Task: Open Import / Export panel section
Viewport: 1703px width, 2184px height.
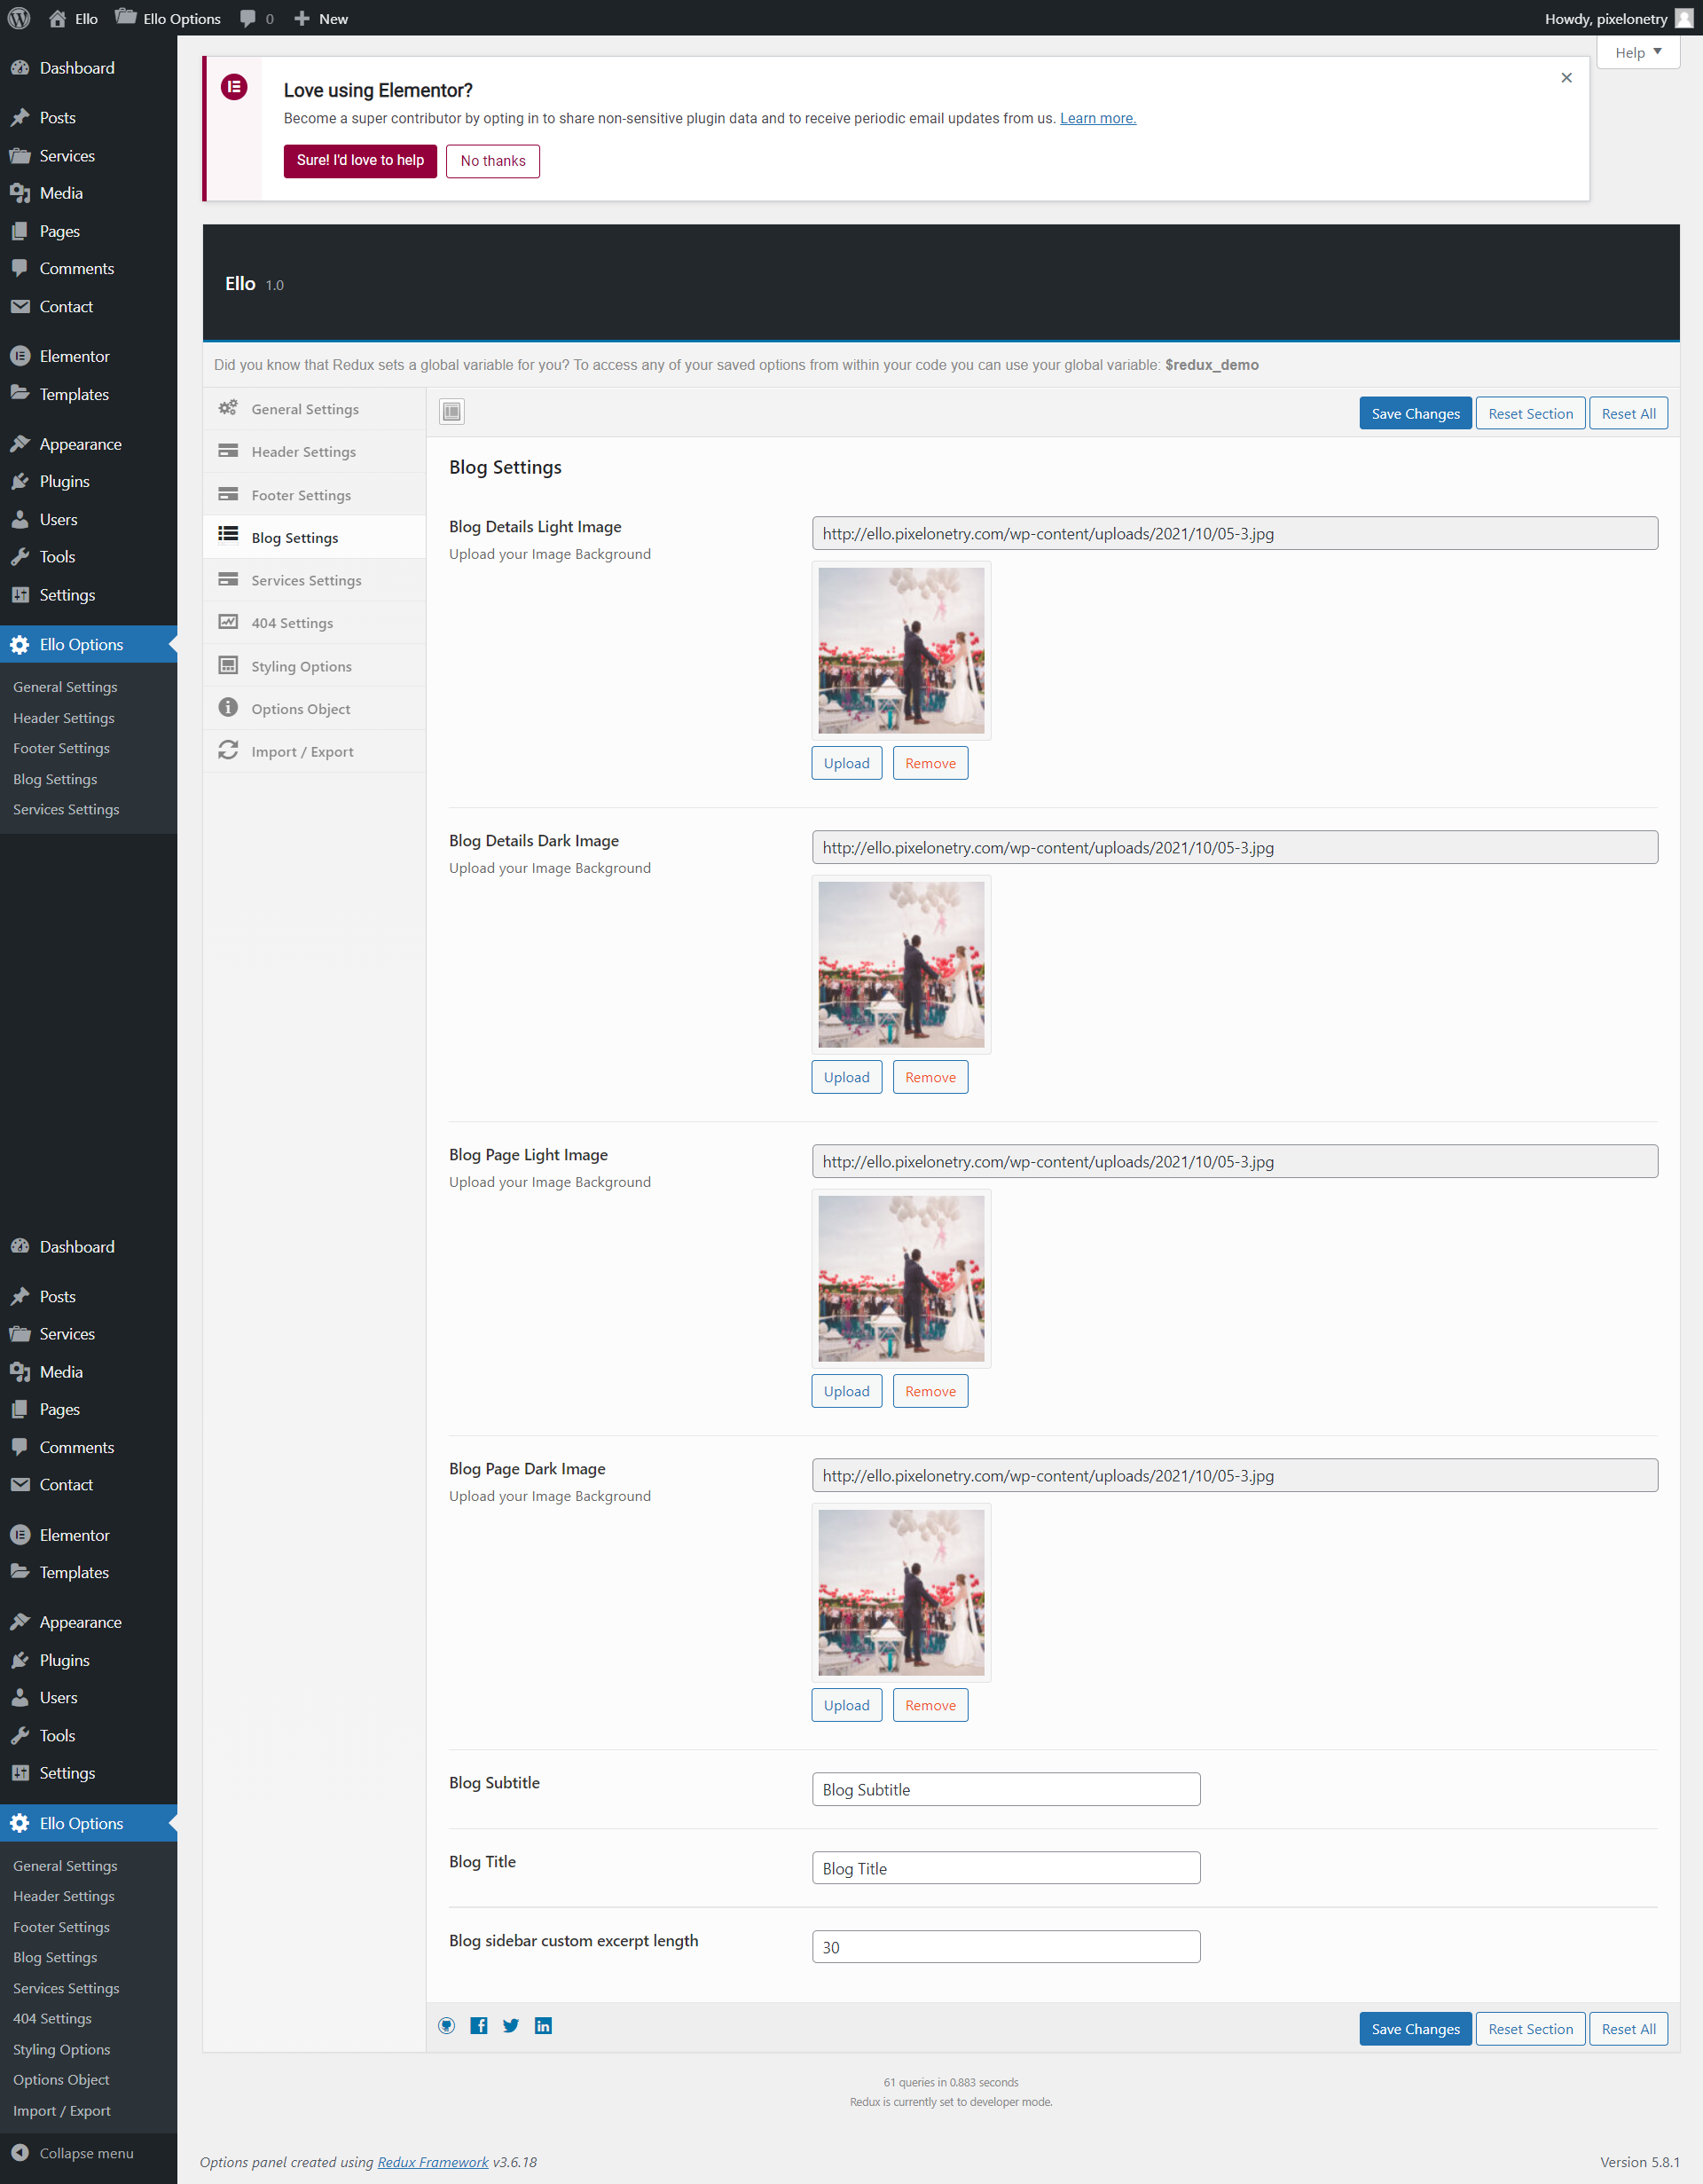Action: (x=302, y=751)
